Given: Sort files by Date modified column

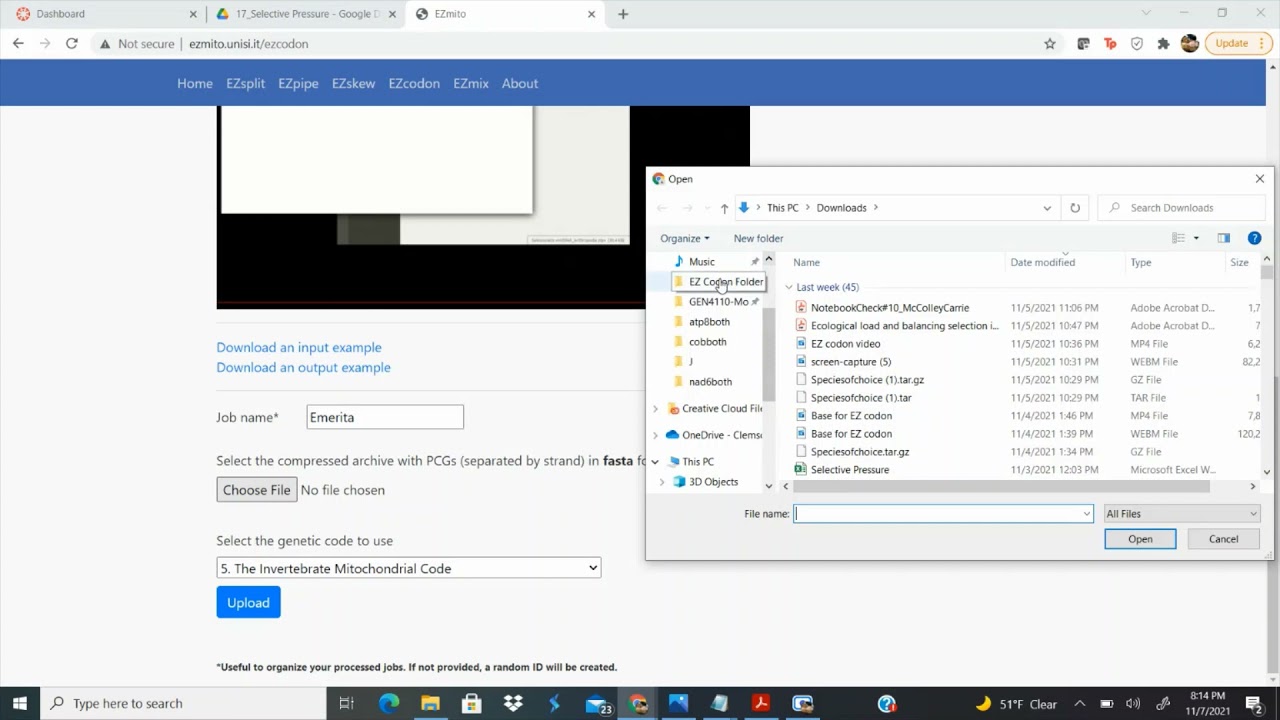Looking at the screenshot, I should click(1042, 262).
